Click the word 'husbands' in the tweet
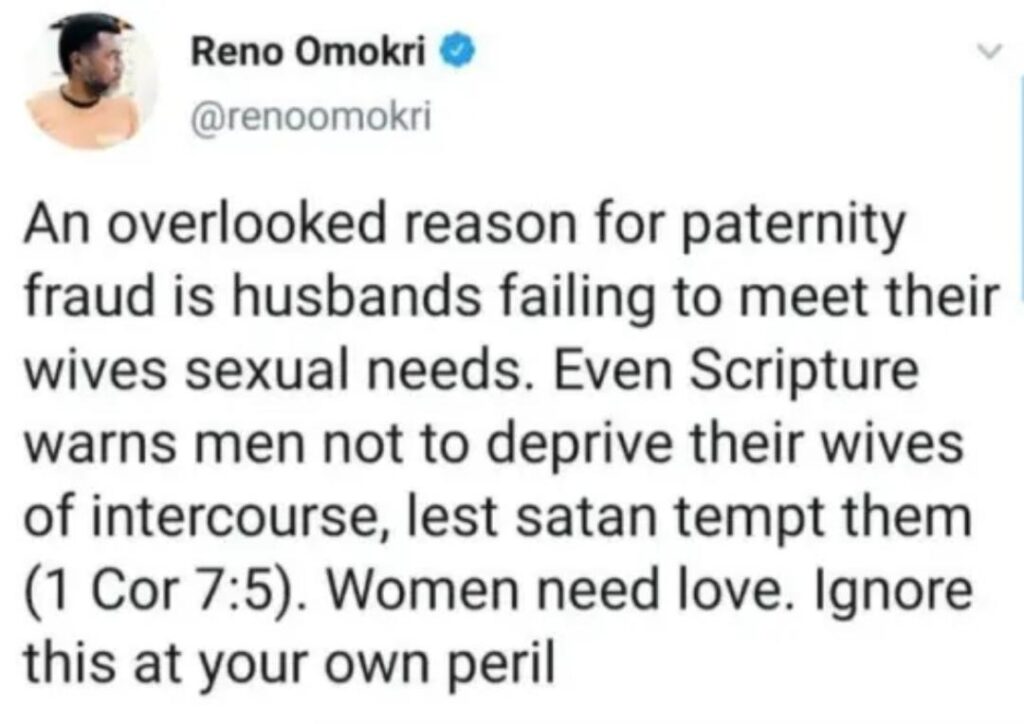Image resolution: width=1024 pixels, height=724 pixels. (356, 296)
